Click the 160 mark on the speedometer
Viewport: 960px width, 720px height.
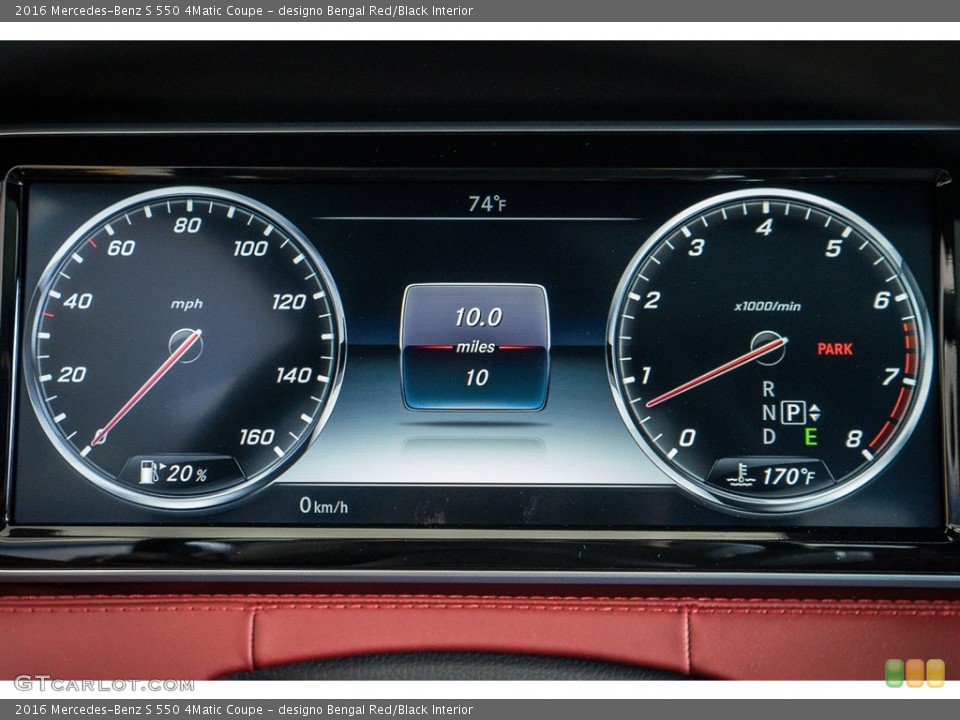coord(257,437)
